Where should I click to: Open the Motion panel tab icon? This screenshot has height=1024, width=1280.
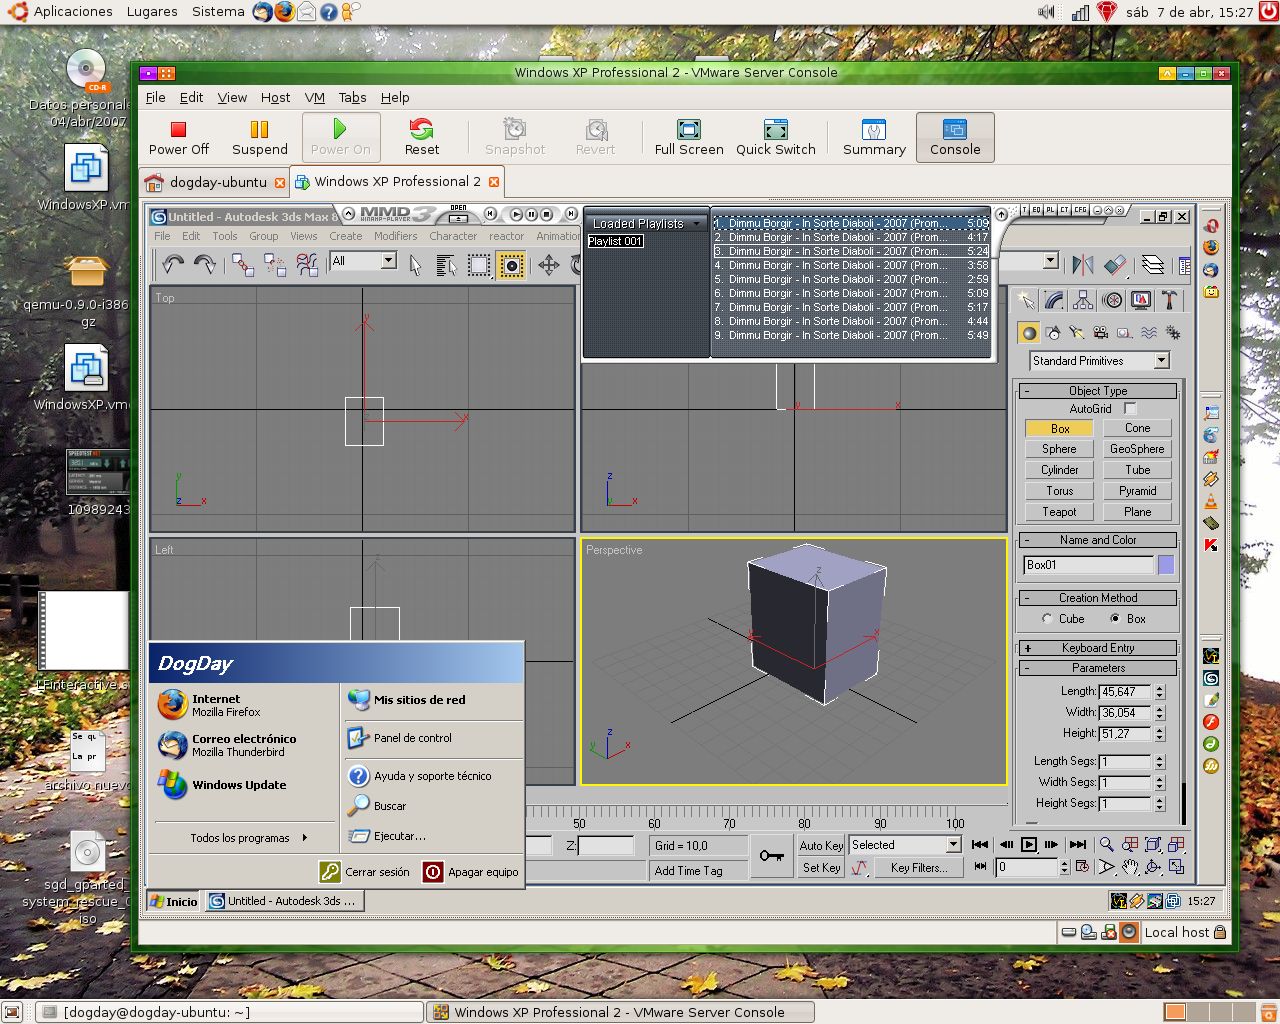click(x=1112, y=300)
